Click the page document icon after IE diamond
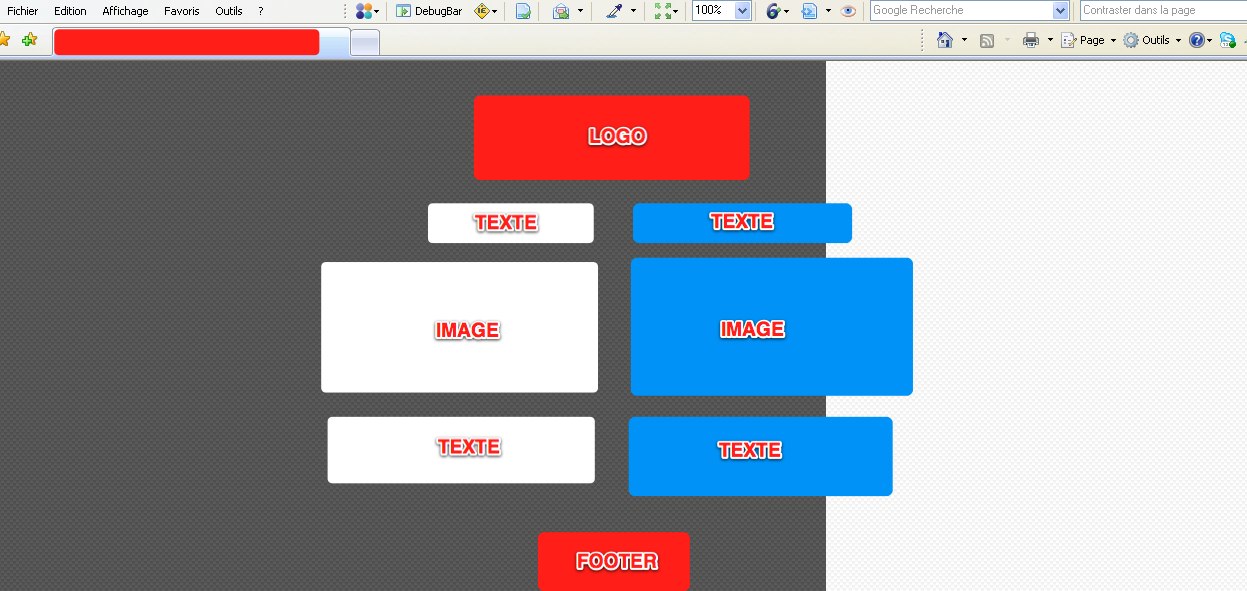The width and height of the screenshot is (1247, 591). click(523, 11)
